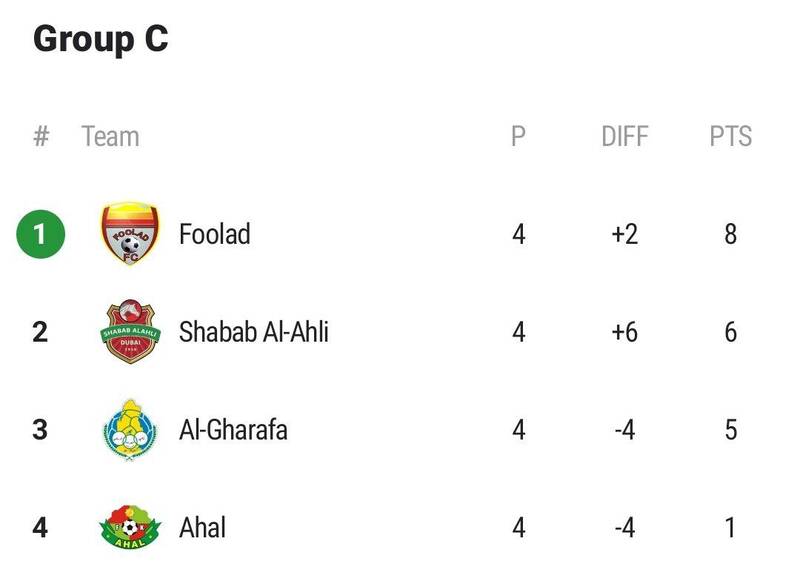The width and height of the screenshot is (800, 587).
Task: Click the green position 1 badge
Action: click(x=41, y=234)
